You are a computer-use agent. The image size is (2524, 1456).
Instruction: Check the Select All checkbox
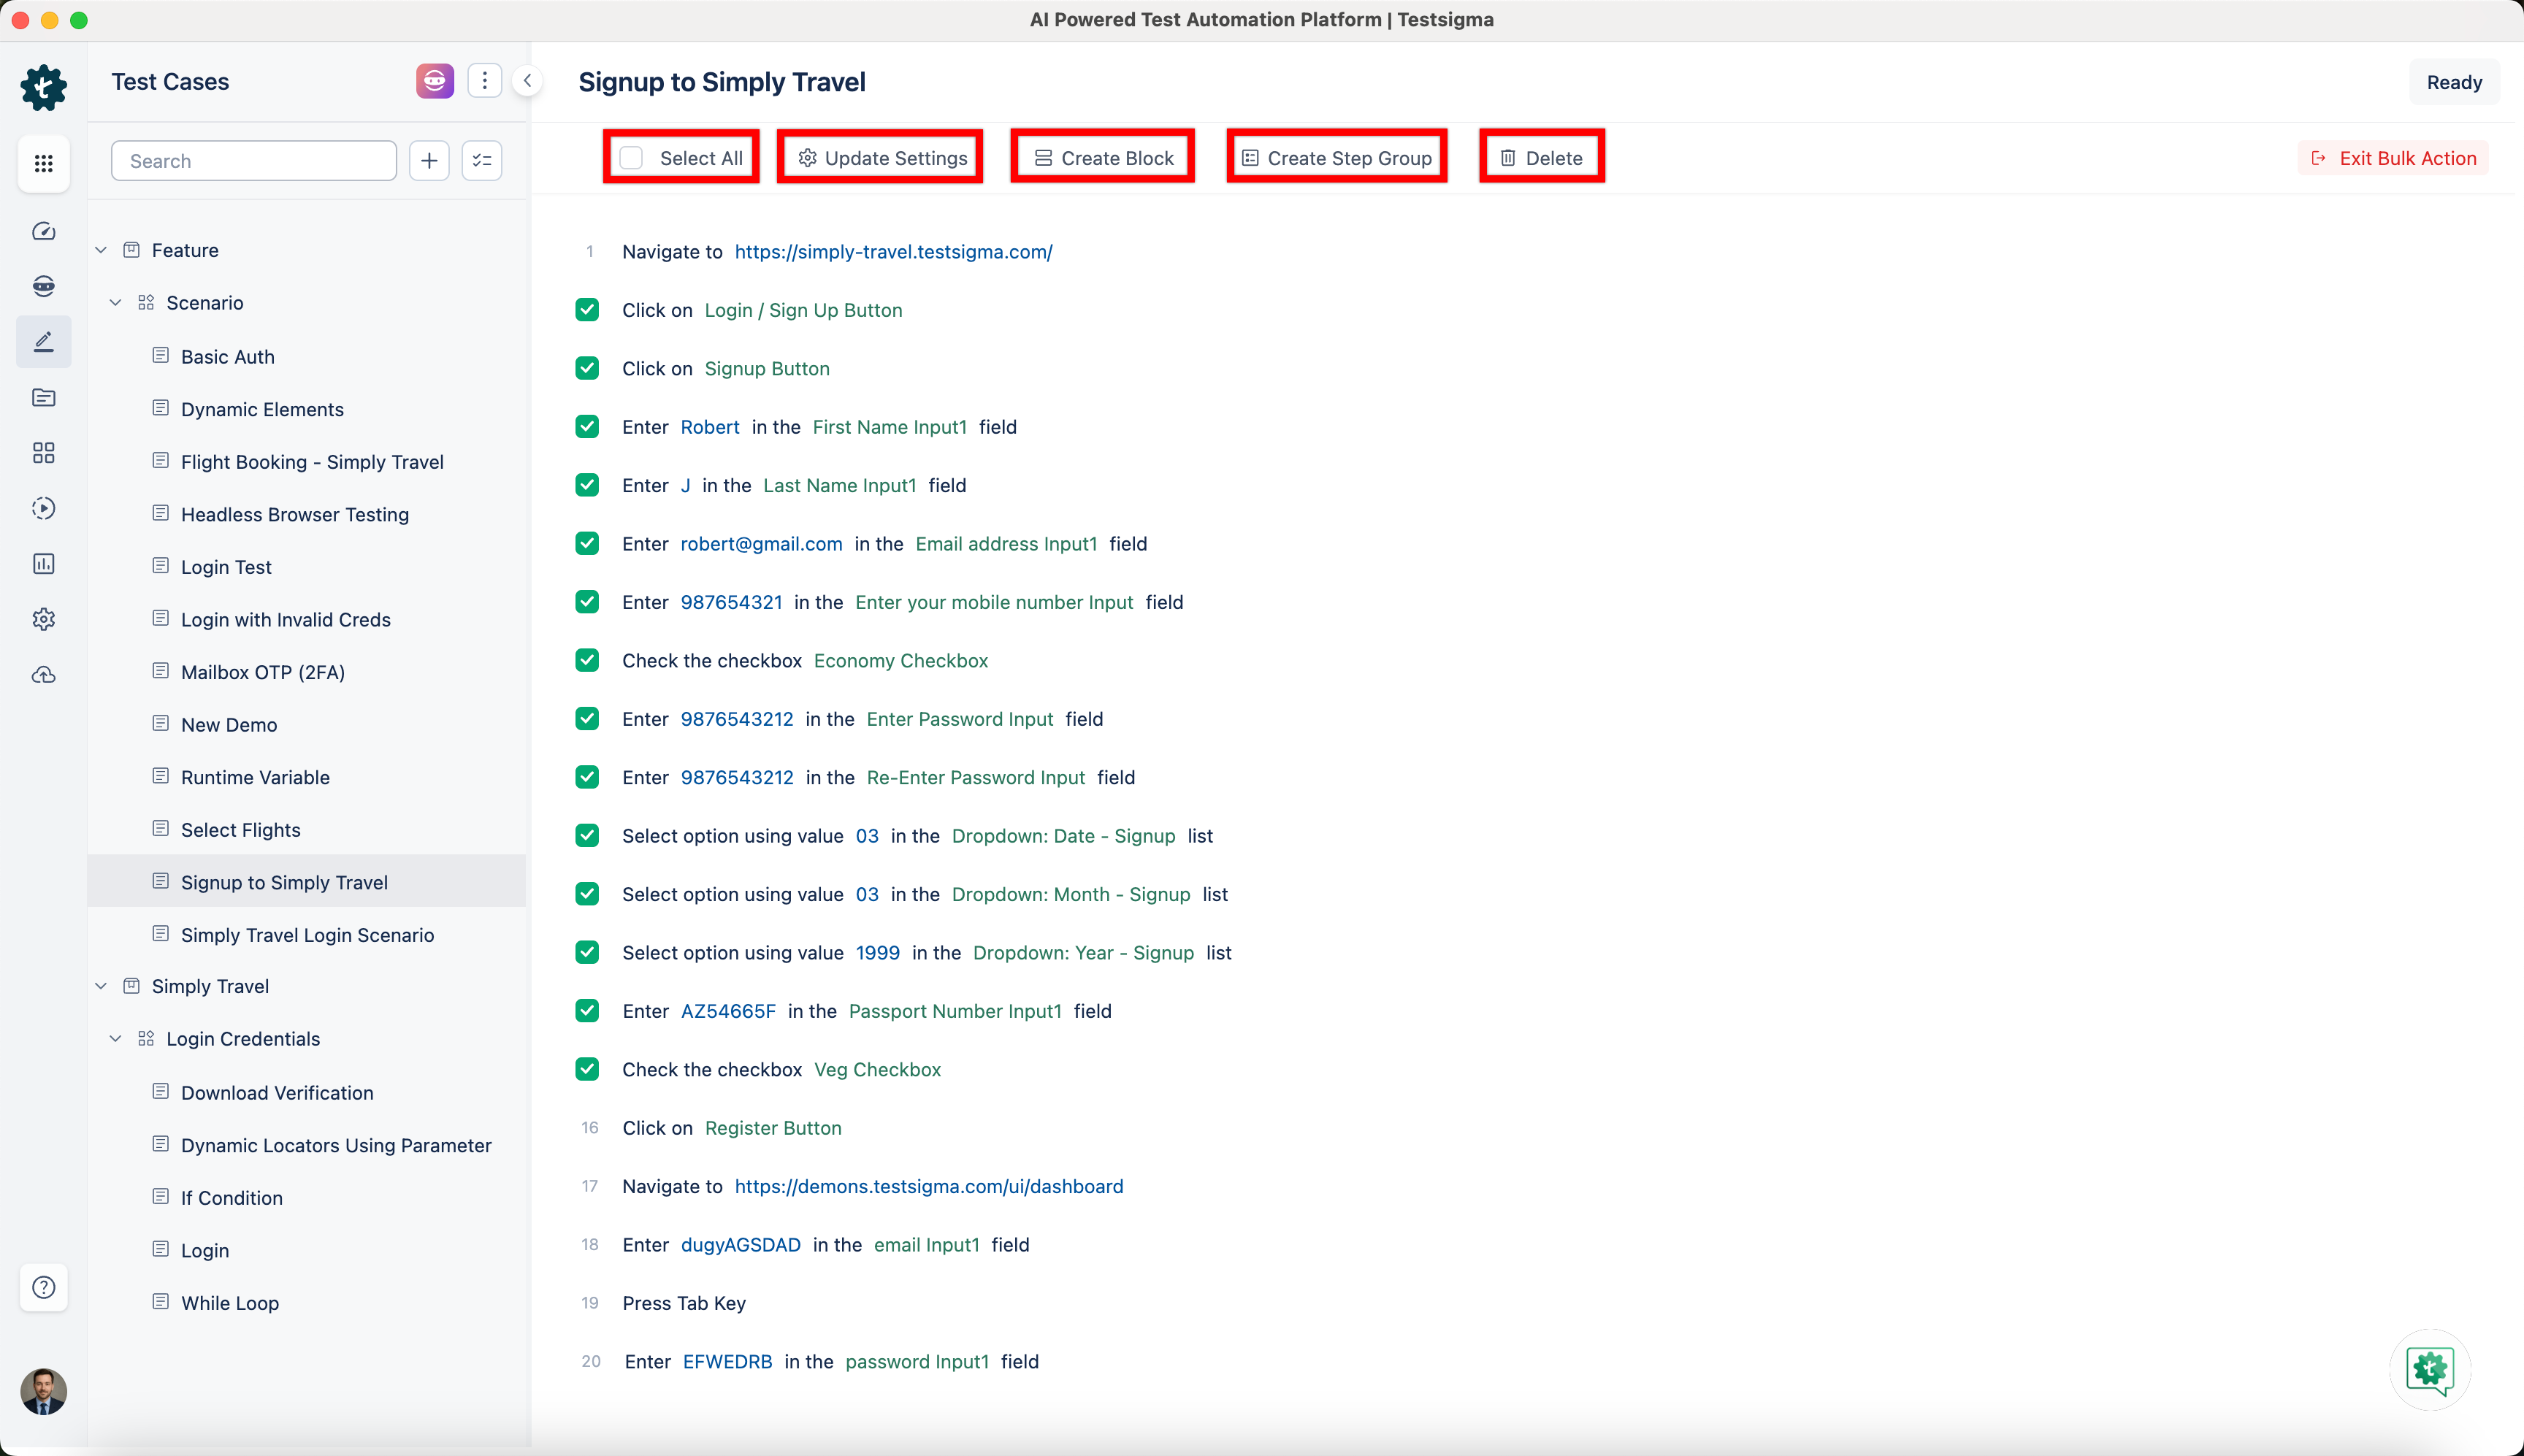[631, 158]
